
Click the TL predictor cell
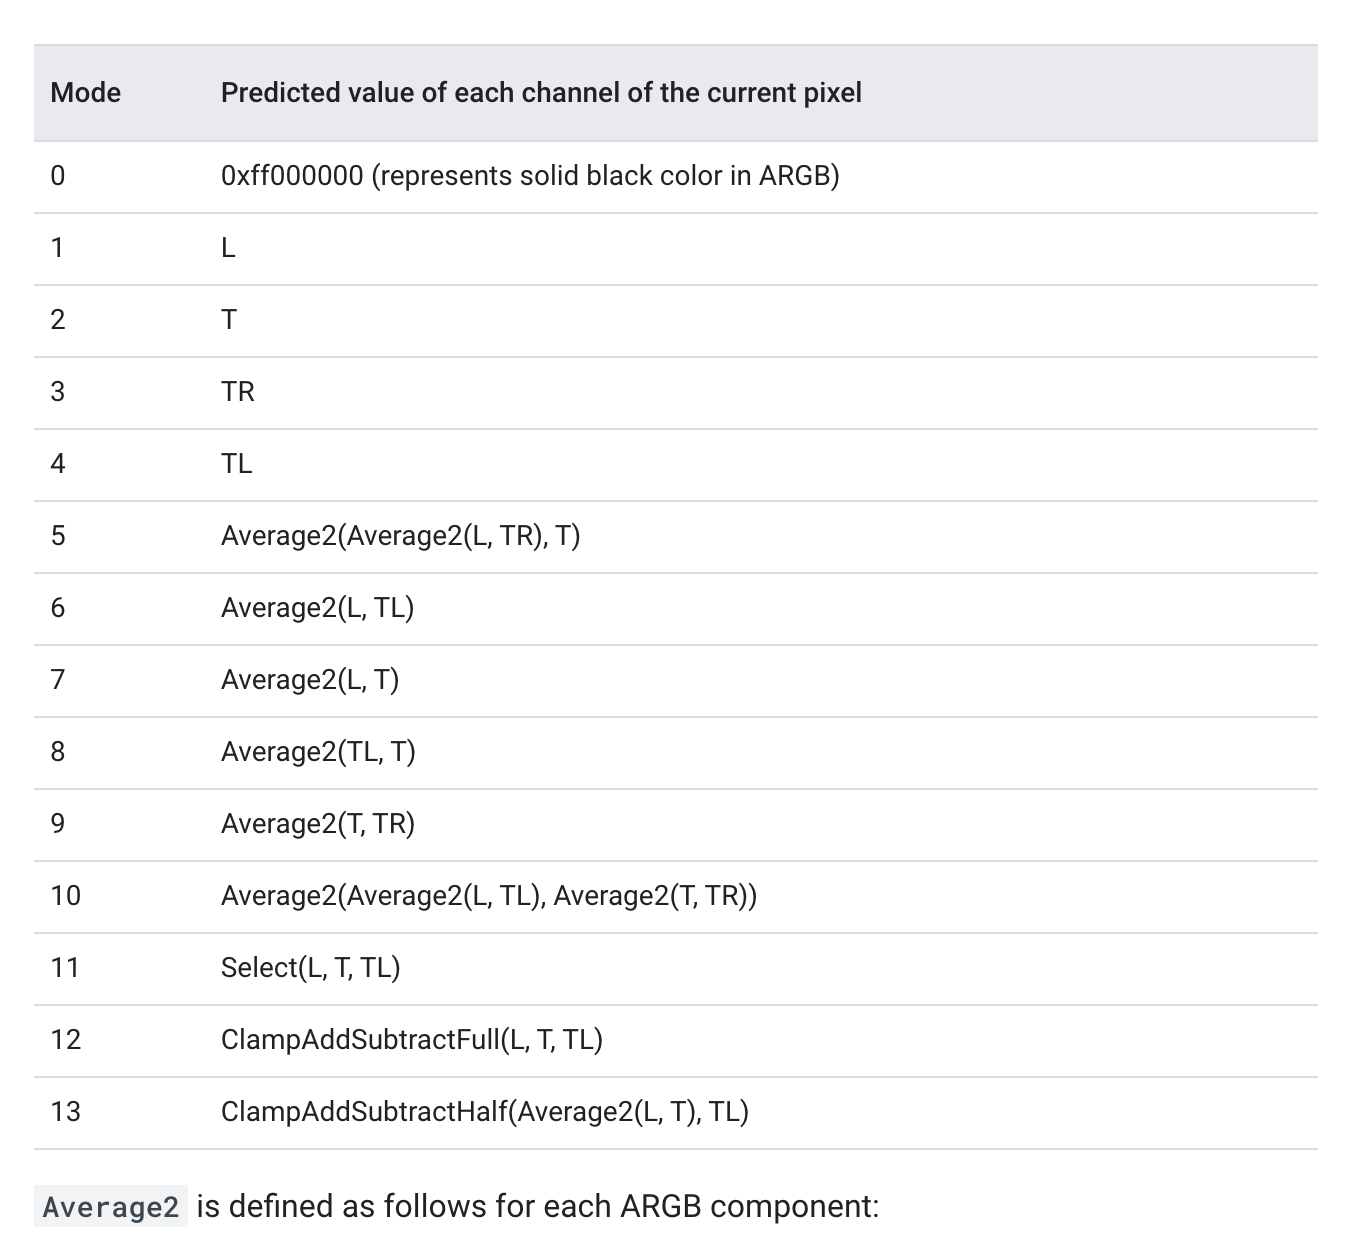click(237, 464)
